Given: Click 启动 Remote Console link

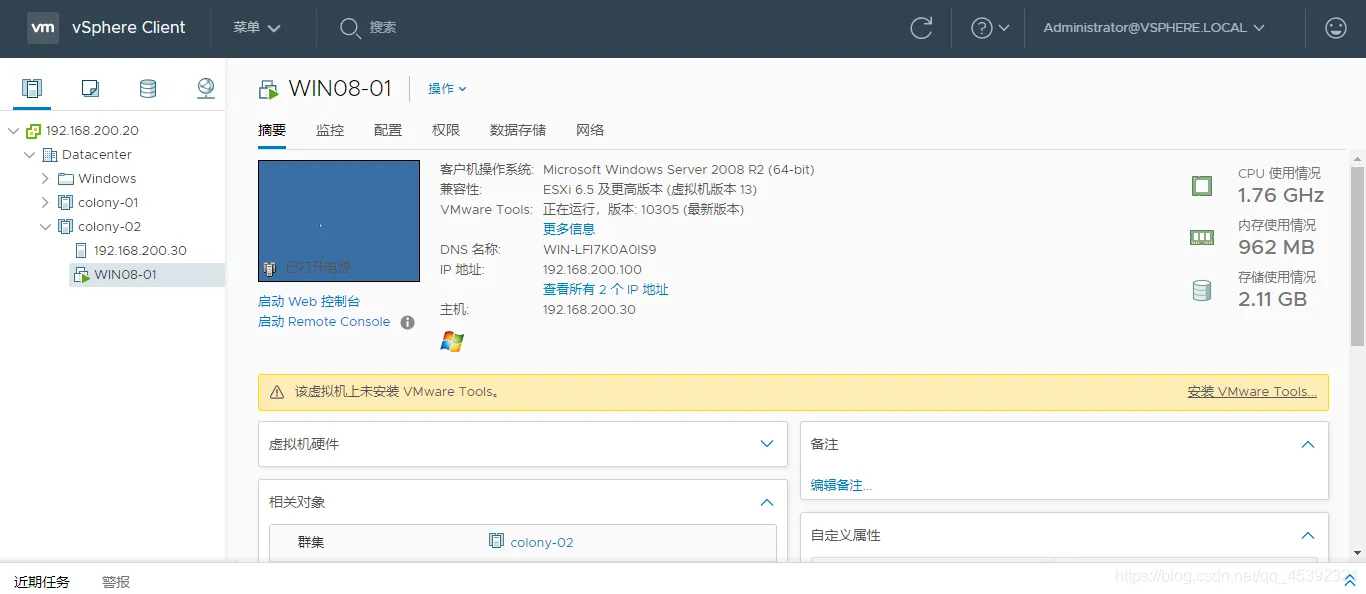Looking at the screenshot, I should click(324, 322).
